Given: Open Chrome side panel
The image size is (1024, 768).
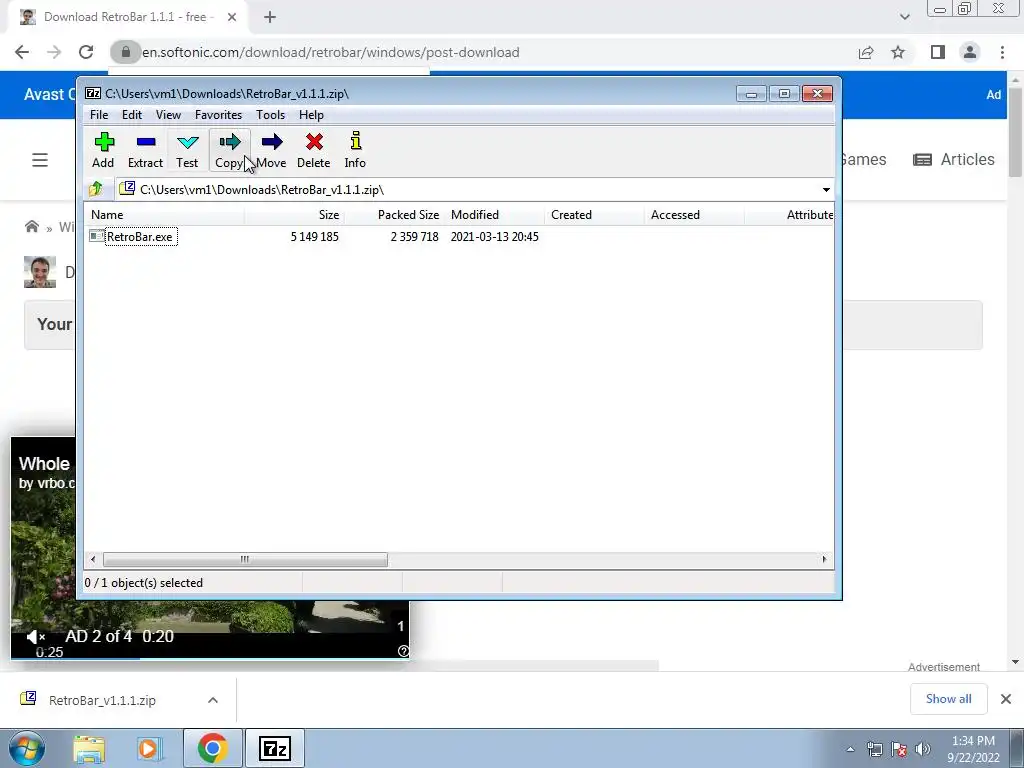Looking at the screenshot, I should pos(938,52).
